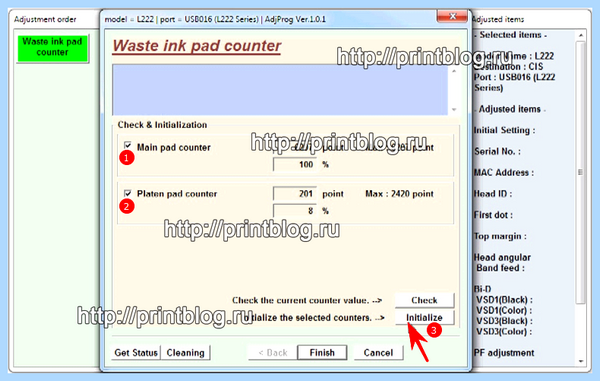Screen dimensions: 600x381
Task: Click the message box scroll up arrow
Action: pos(454,71)
